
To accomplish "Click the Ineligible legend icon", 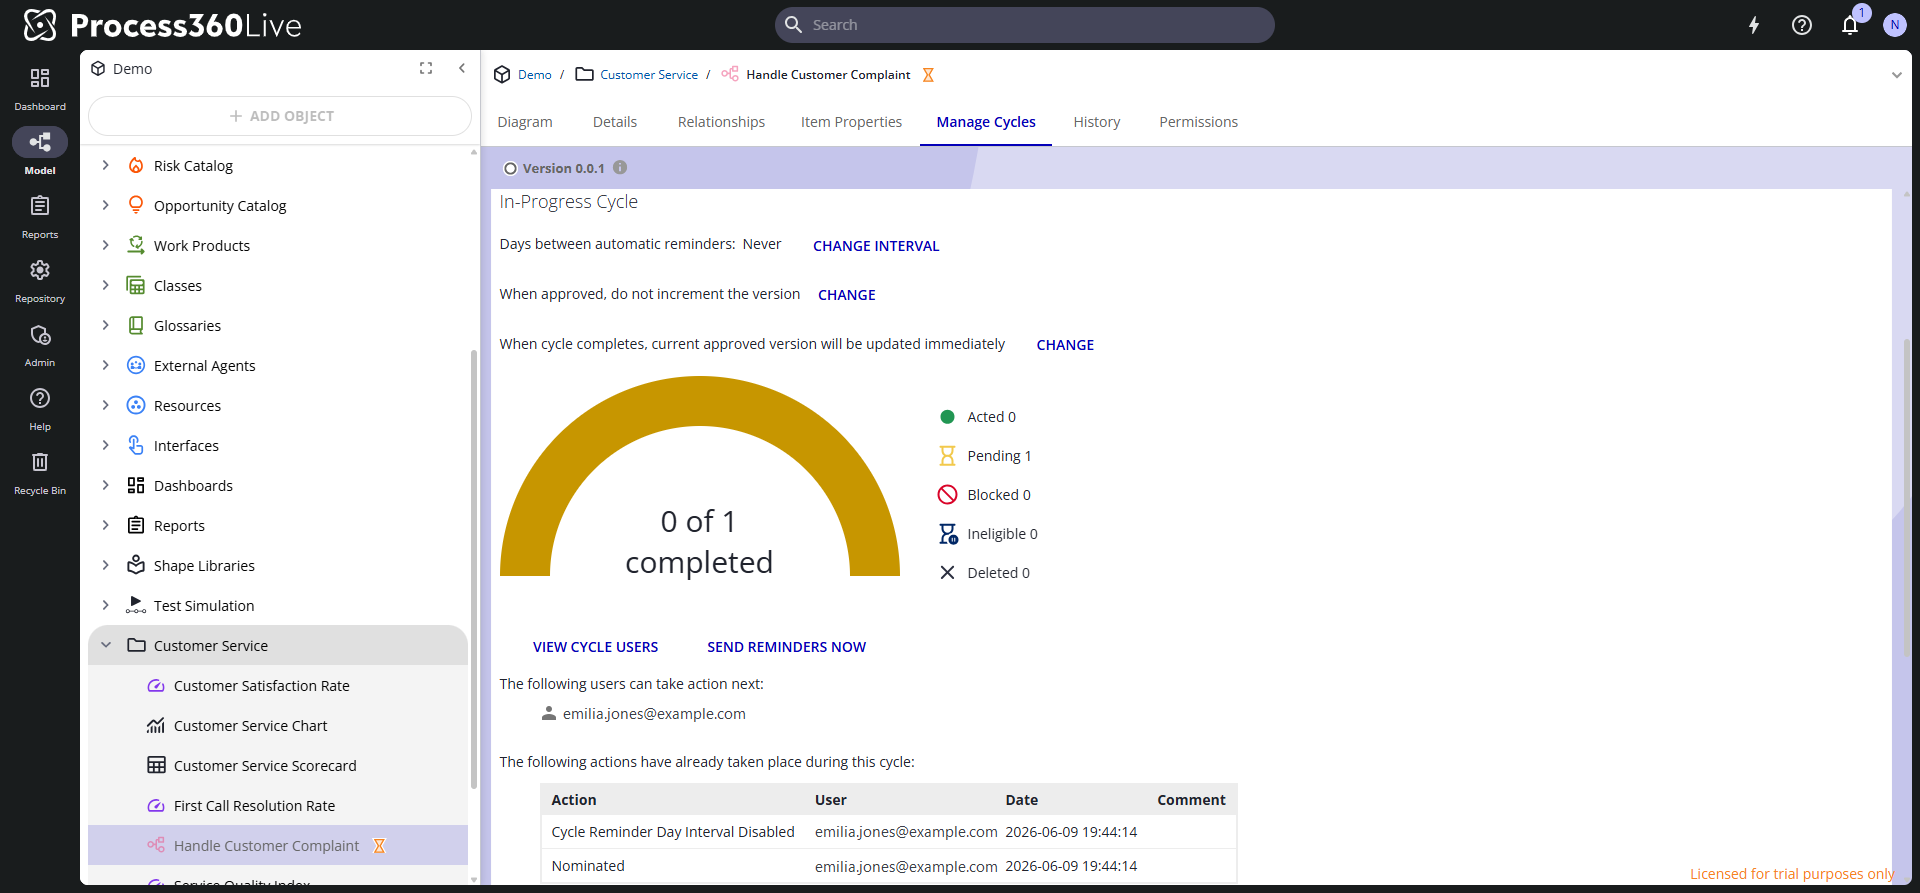I will (948, 534).
